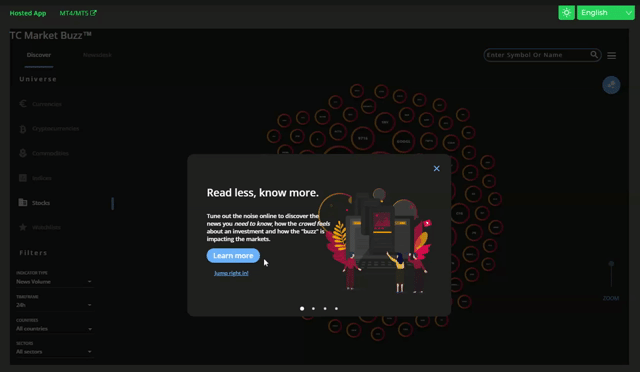
Task: Click the Watchlists star icon
Action: pyautogui.click(x=23, y=227)
